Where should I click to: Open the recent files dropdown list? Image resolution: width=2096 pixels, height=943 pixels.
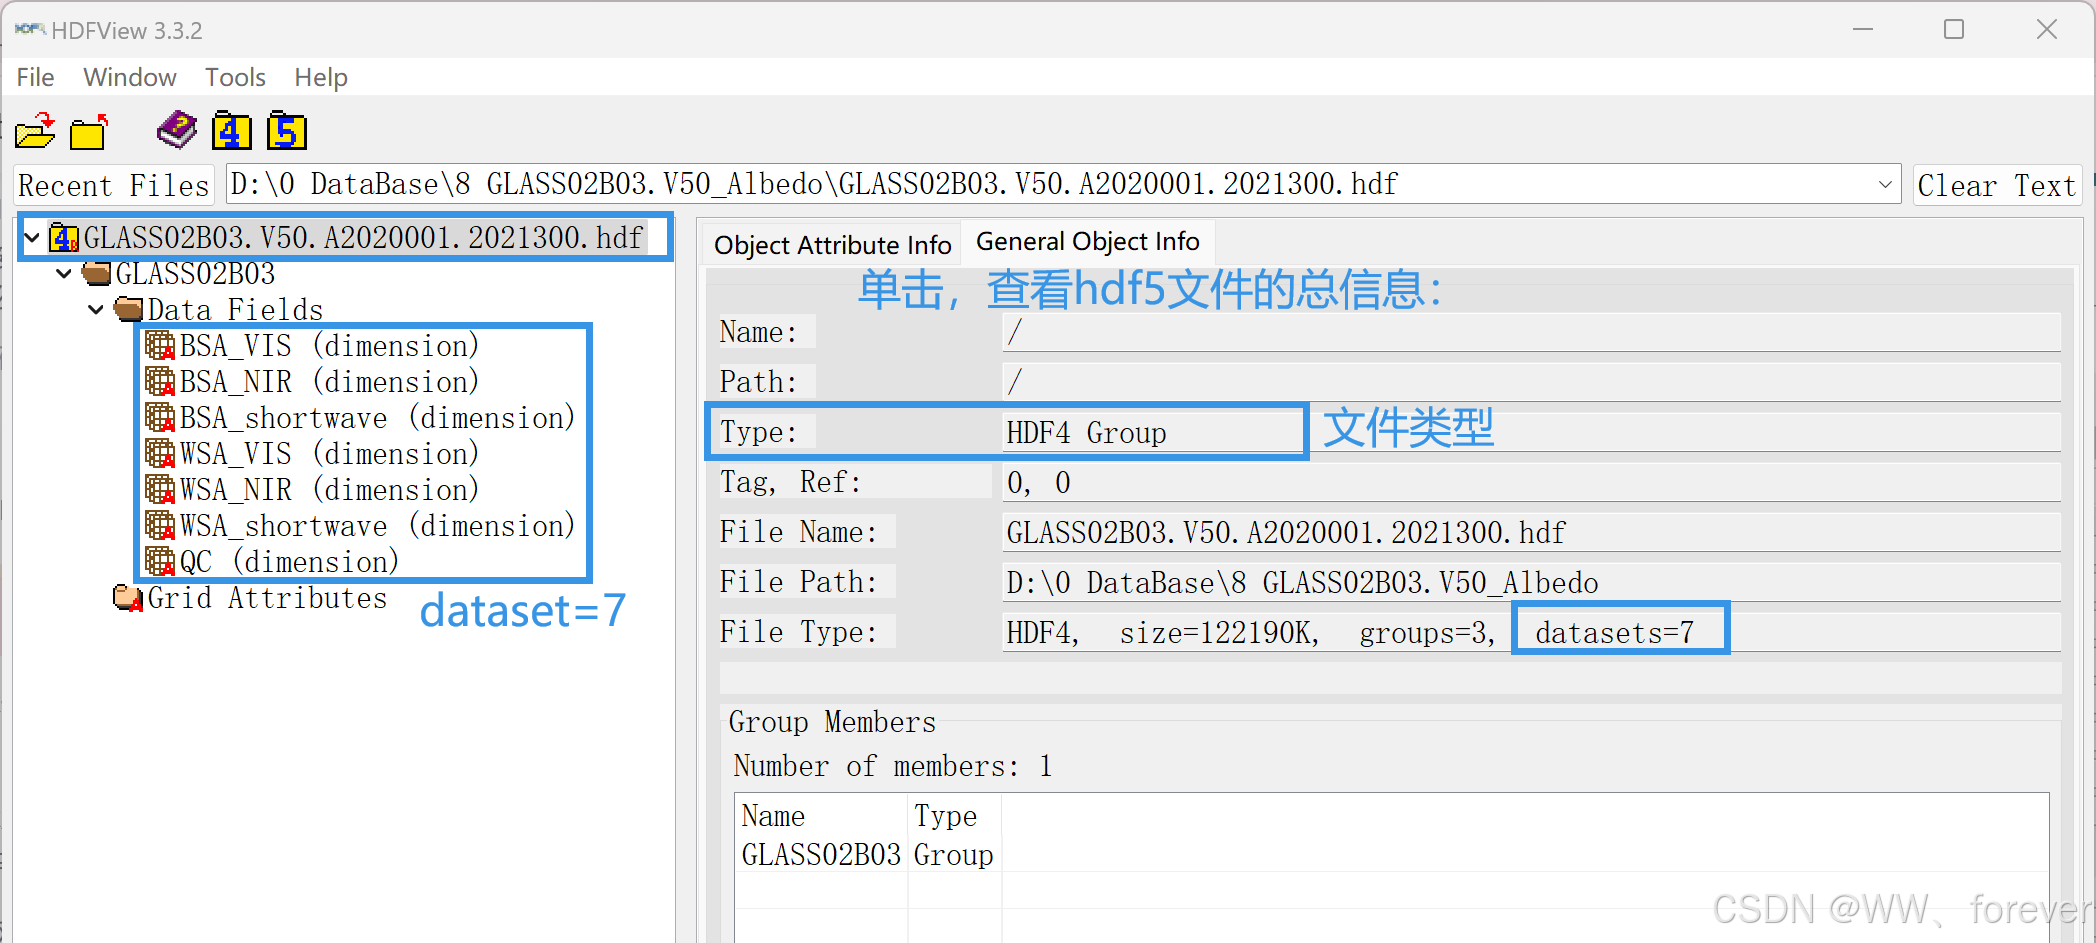point(1884,183)
